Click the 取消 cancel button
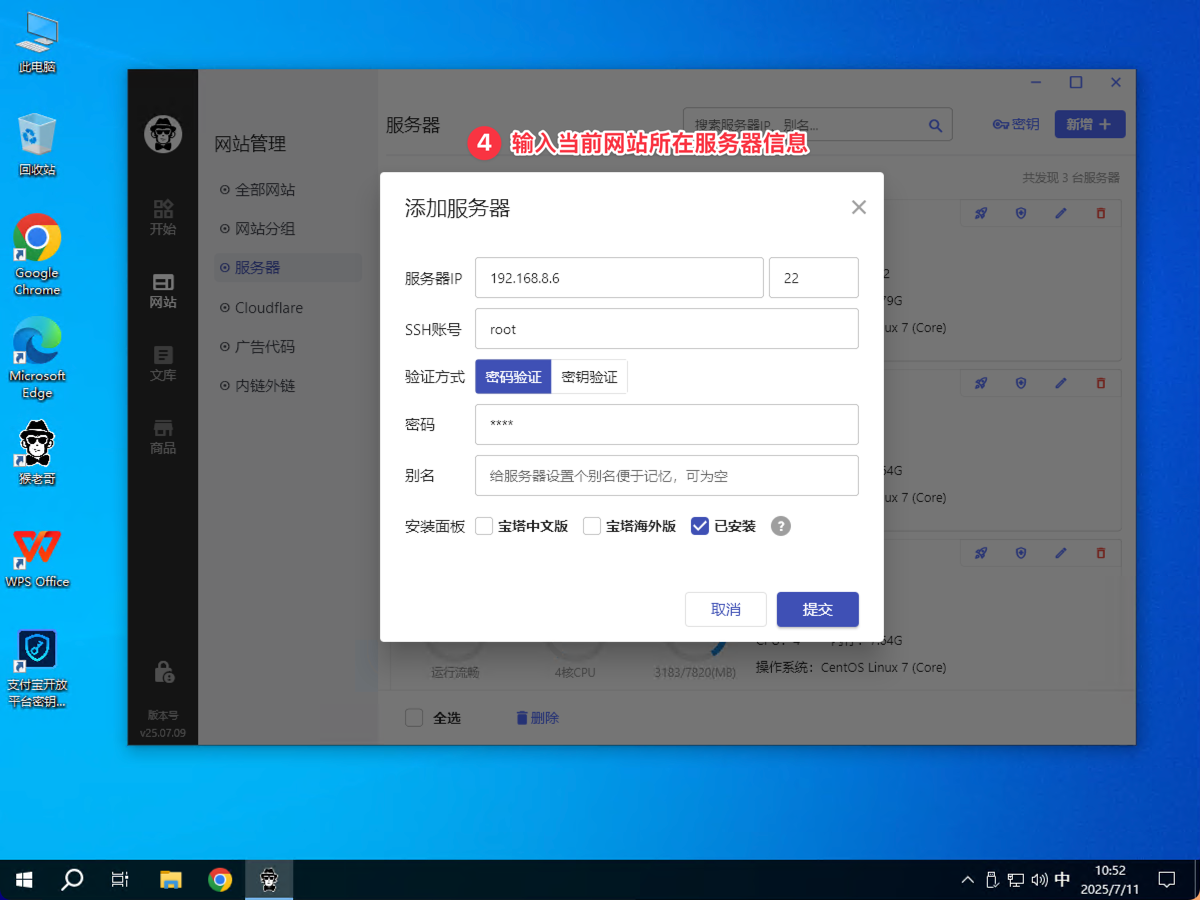The image size is (1200, 900). coord(726,610)
